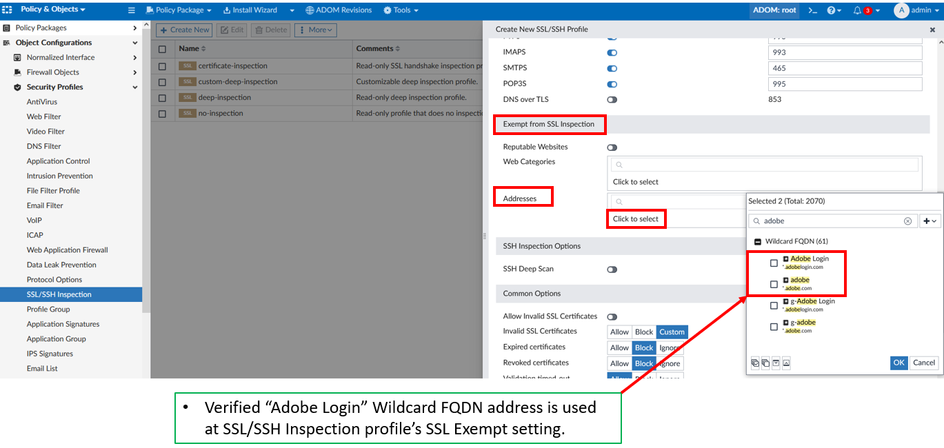Image resolution: width=944 pixels, height=448 pixels.
Task: Open Application Control in sidebar
Action: pos(58,161)
